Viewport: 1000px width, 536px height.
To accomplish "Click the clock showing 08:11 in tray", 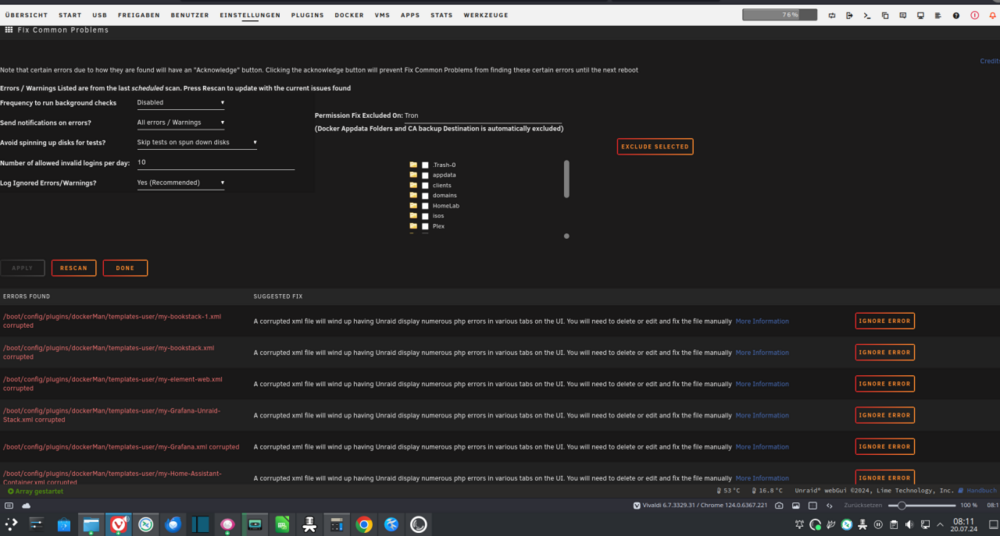I will coord(964,525).
